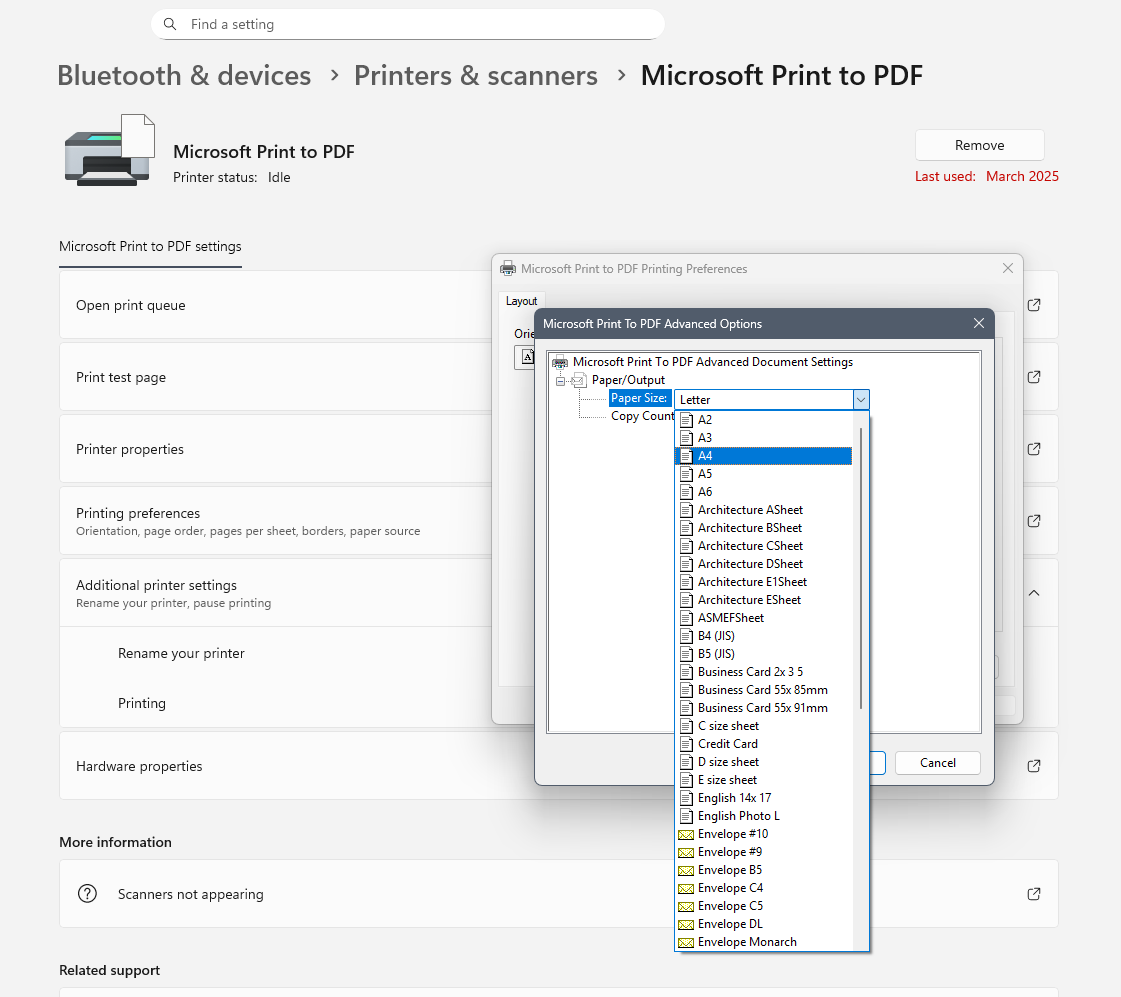The height and width of the screenshot is (997, 1121).
Task: Open the Paper Size dropdown arrow
Action: 860,399
